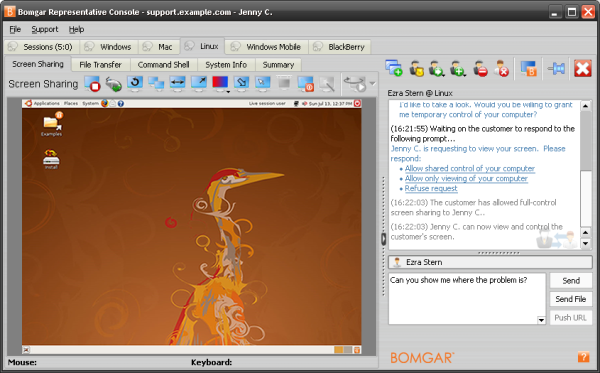Image resolution: width=600 pixels, height=373 pixels.
Task: Click the server play special-action icon
Action: click(x=355, y=84)
